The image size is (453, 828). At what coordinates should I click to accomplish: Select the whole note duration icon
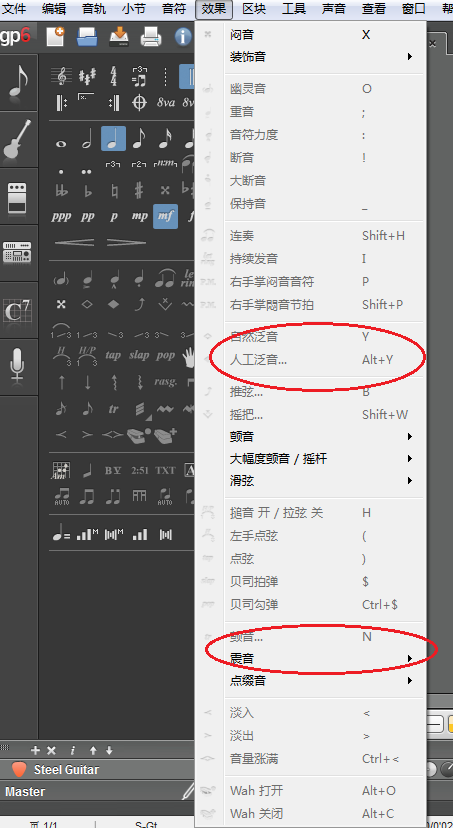point(61,144)
